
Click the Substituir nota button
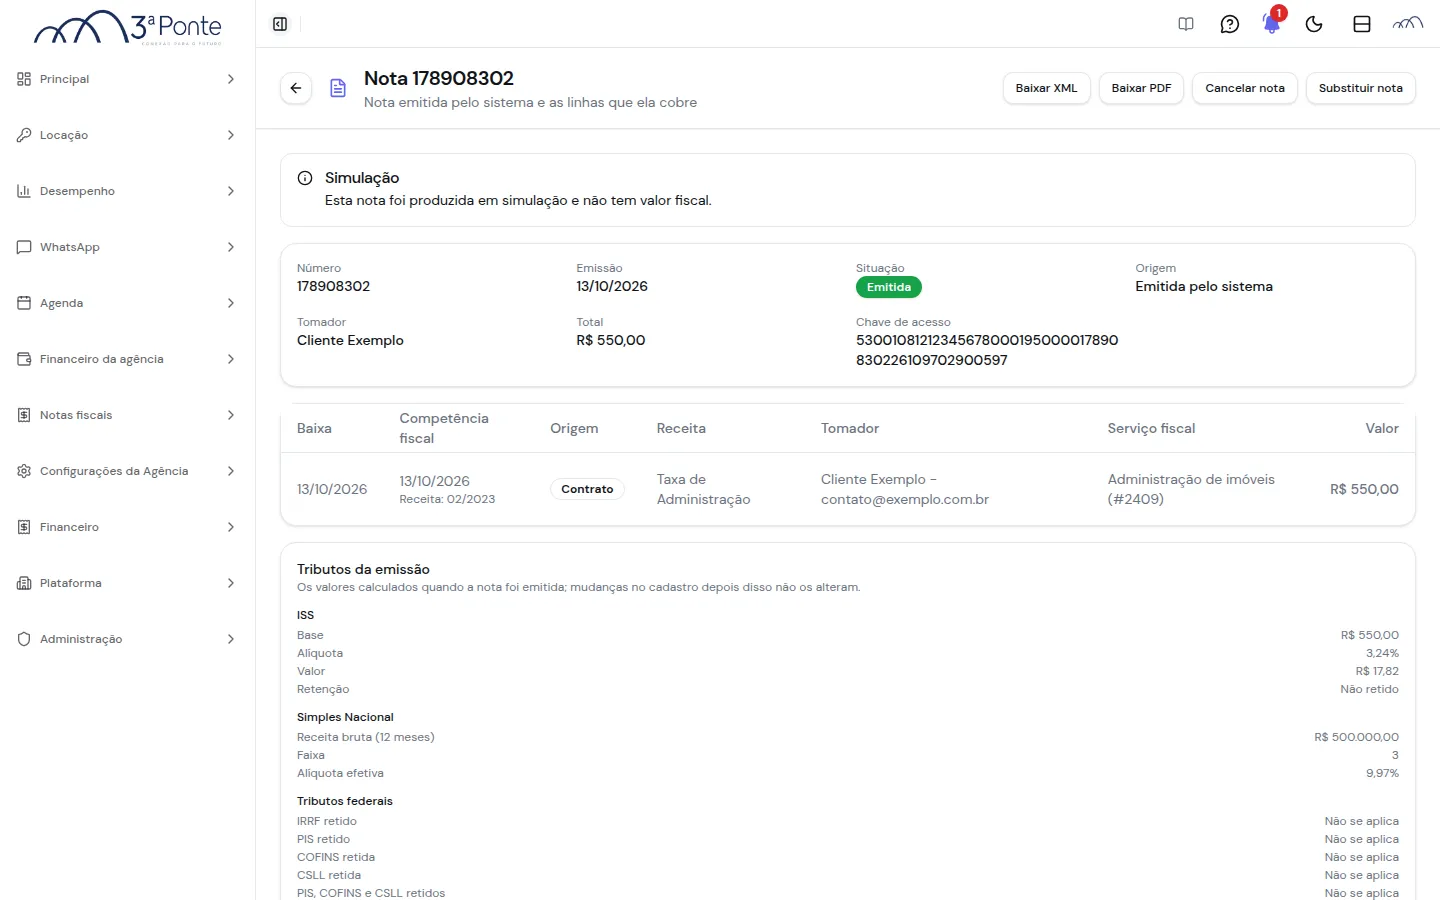coord(1360,88)
